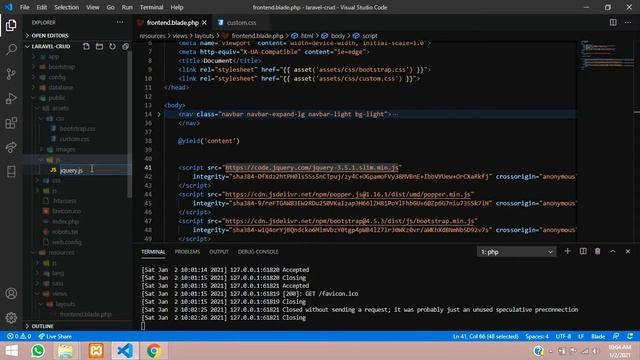Screen dimensions: 640x360
Task: Open the Help menu
Action: point(177,7)
